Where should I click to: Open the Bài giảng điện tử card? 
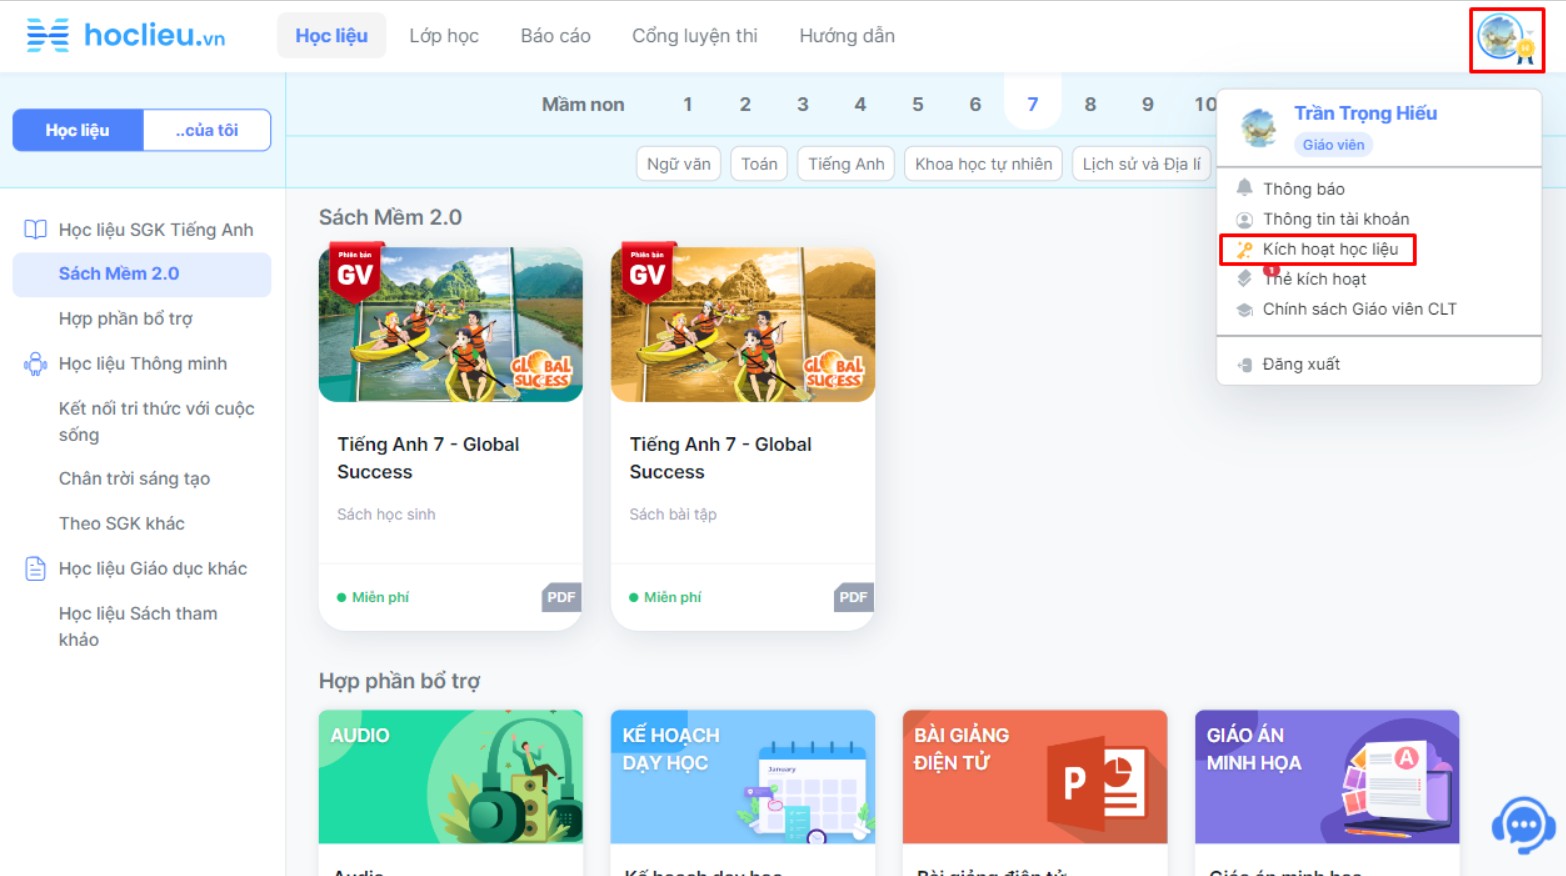coord(1034,777)
